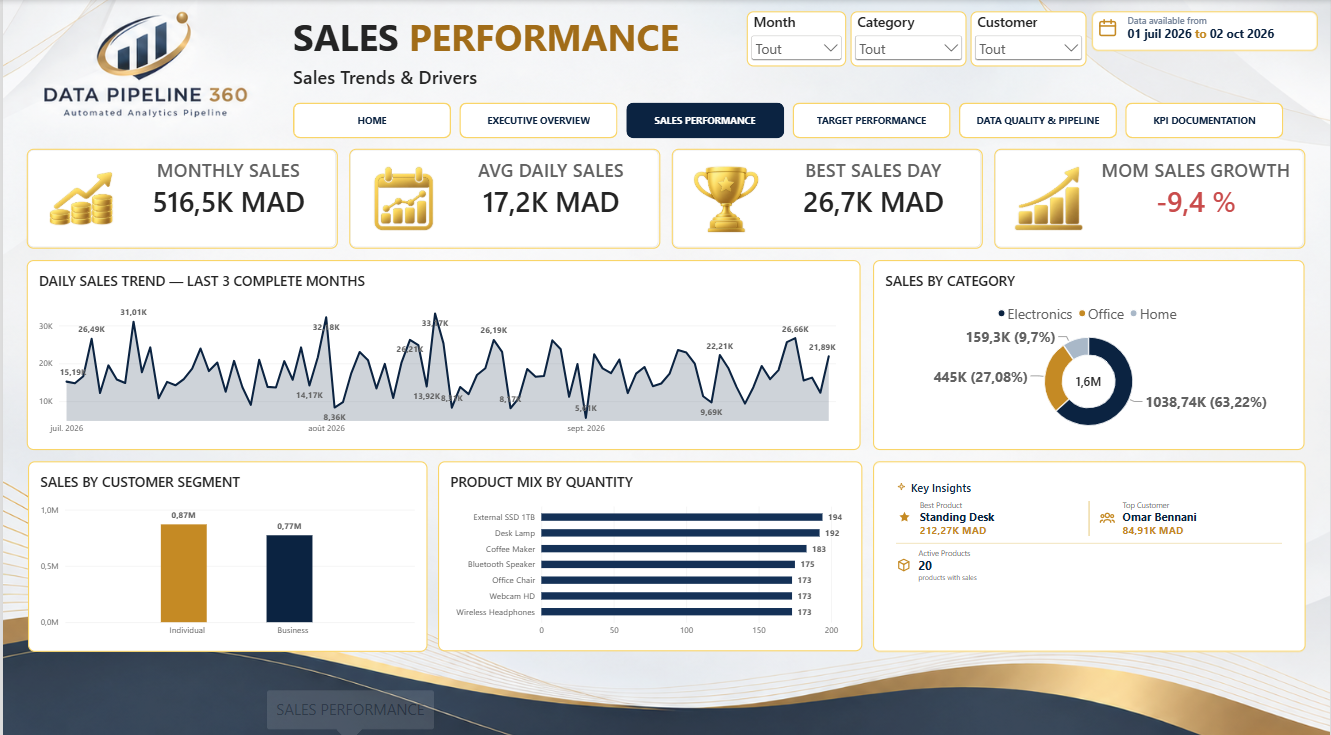Go to the HOME page
Viewport: 1331px width, 735px height.
coord(372,120)
